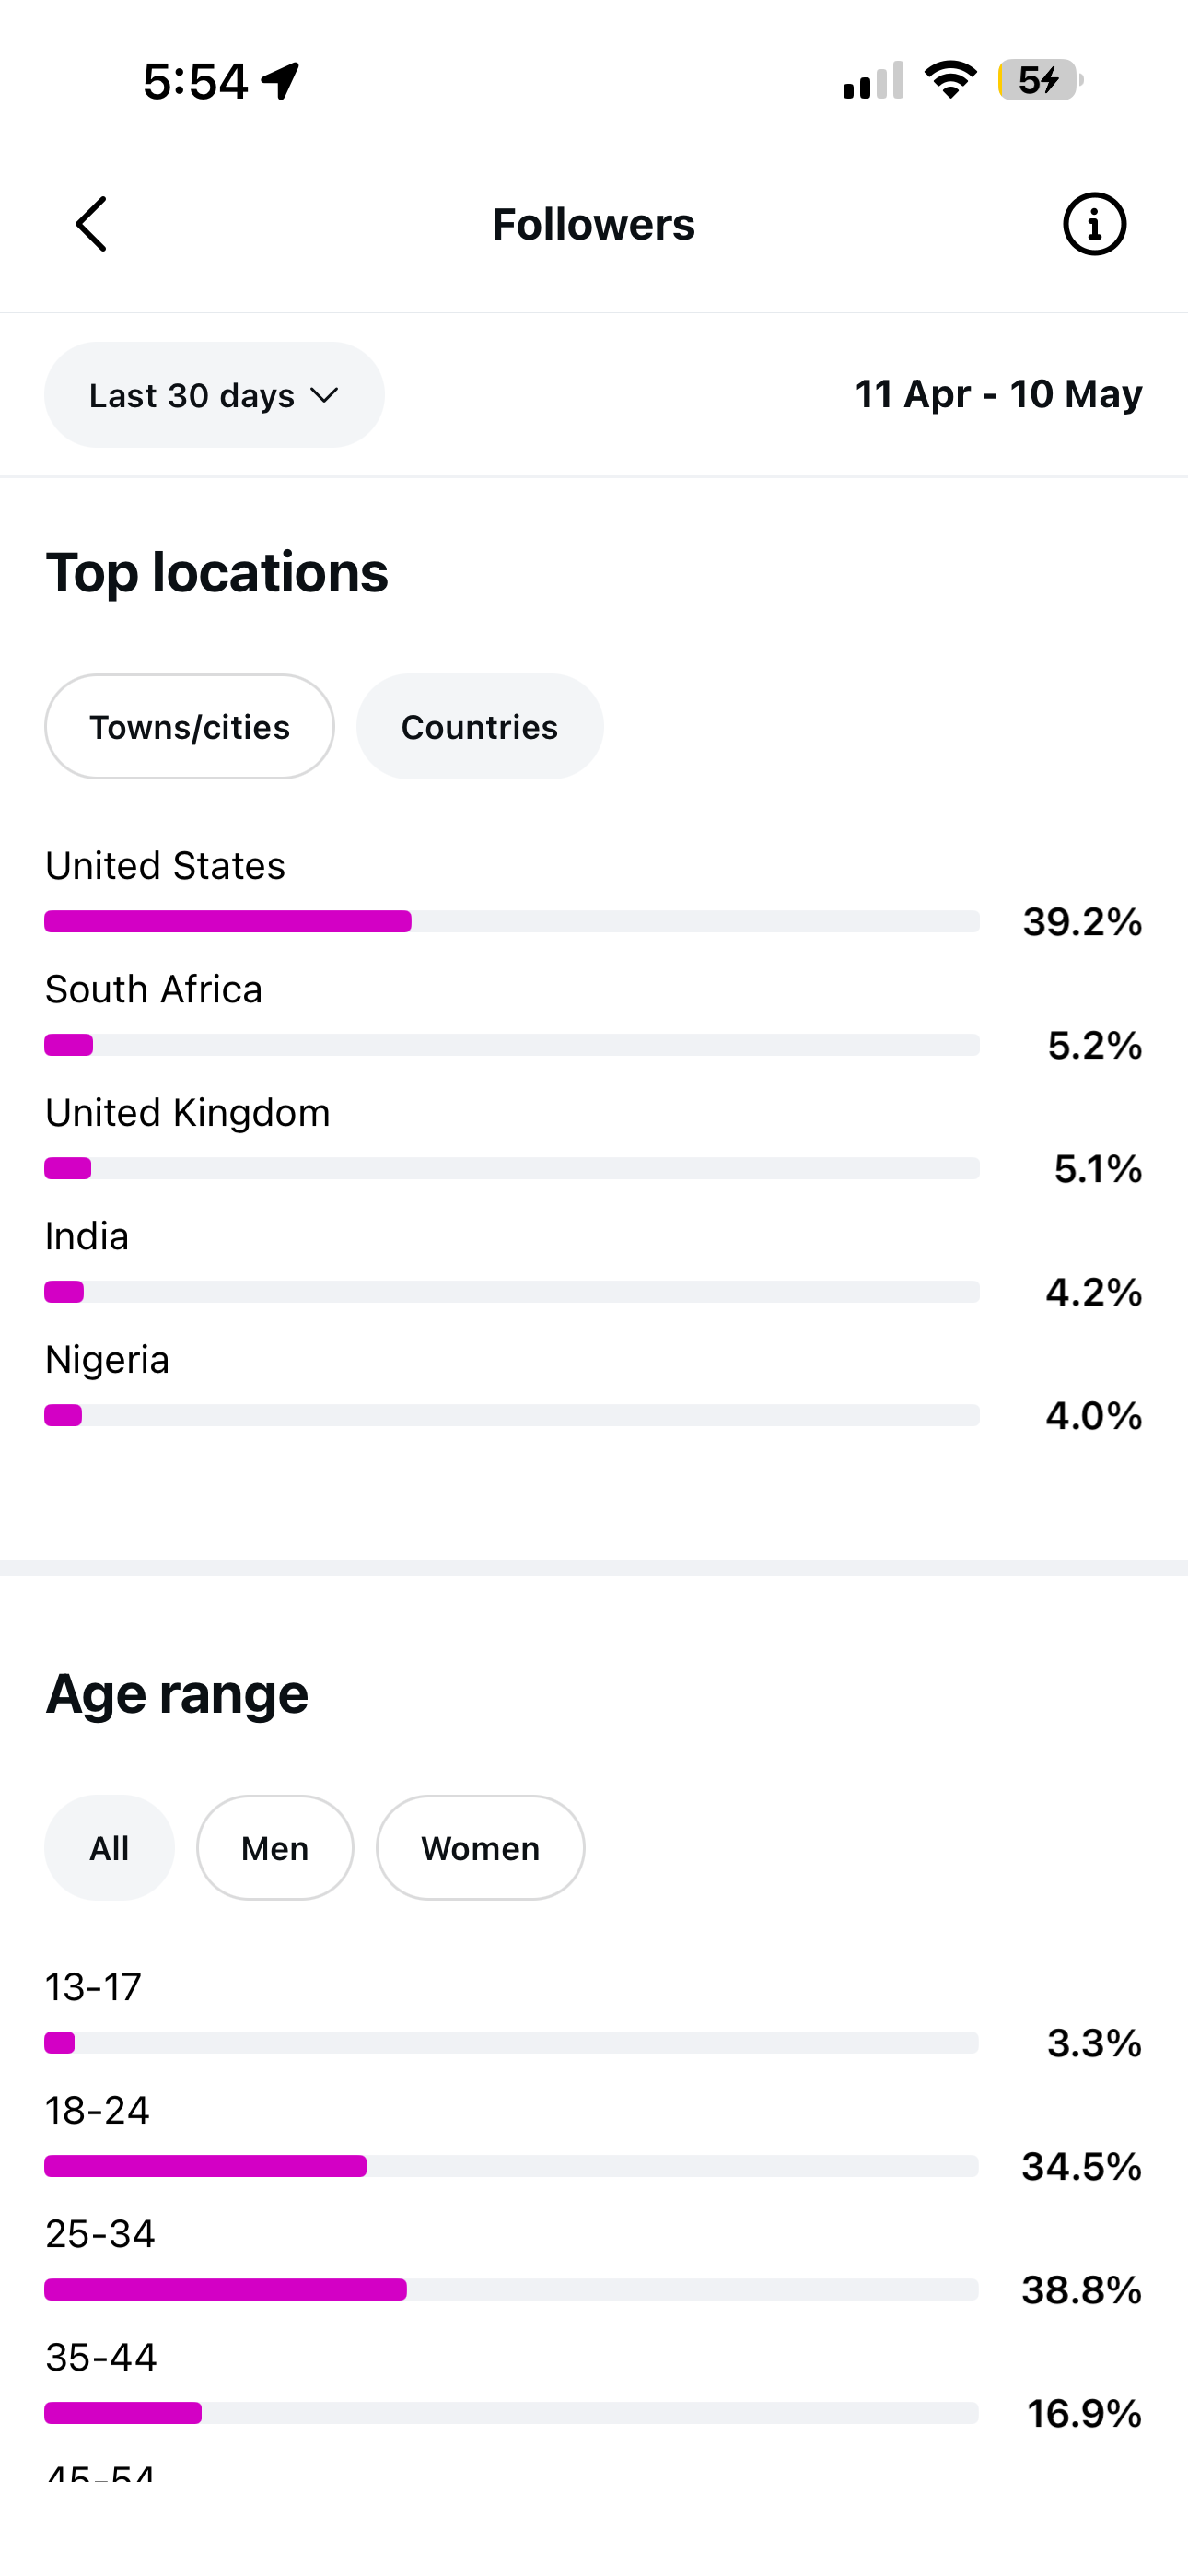The height and width of the screenshot is (2576, 1188).
Task: Tap the Nigeria location label
Action: (107, 1360)
